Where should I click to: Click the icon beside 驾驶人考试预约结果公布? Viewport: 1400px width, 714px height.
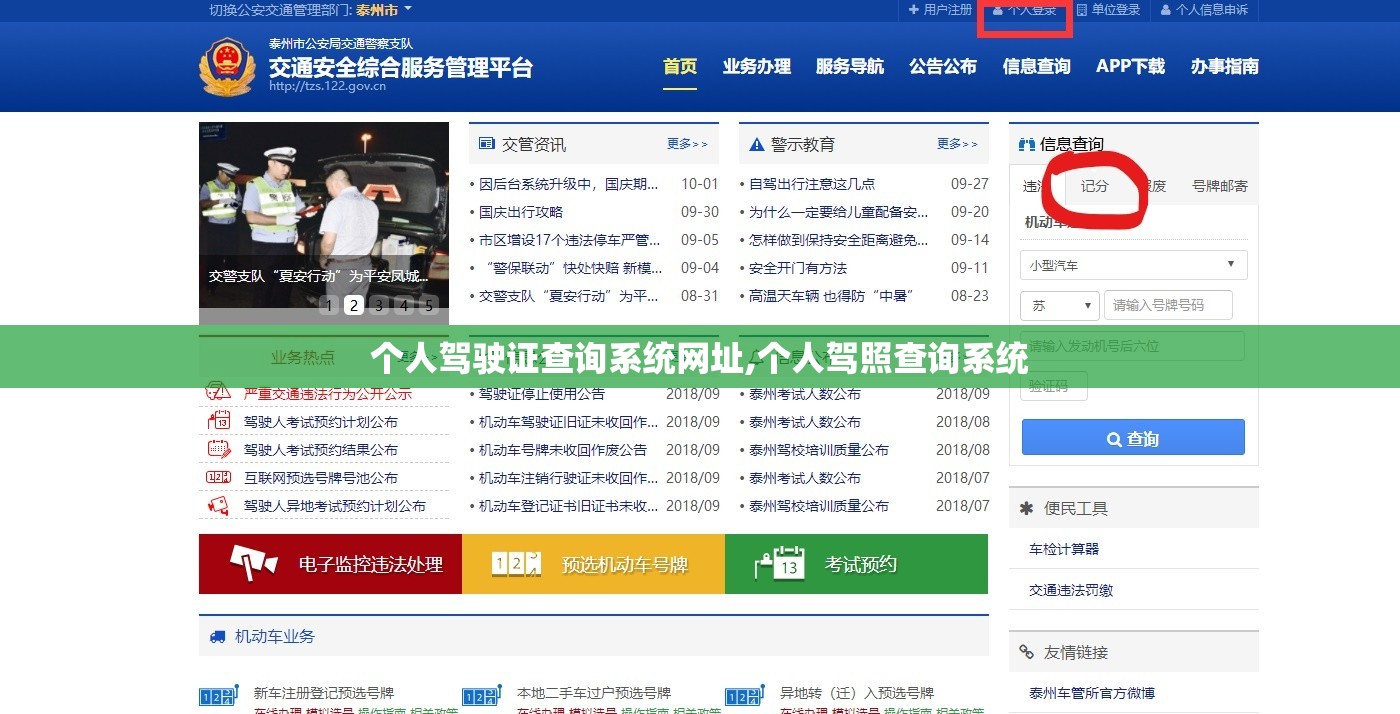pos(218,449)
